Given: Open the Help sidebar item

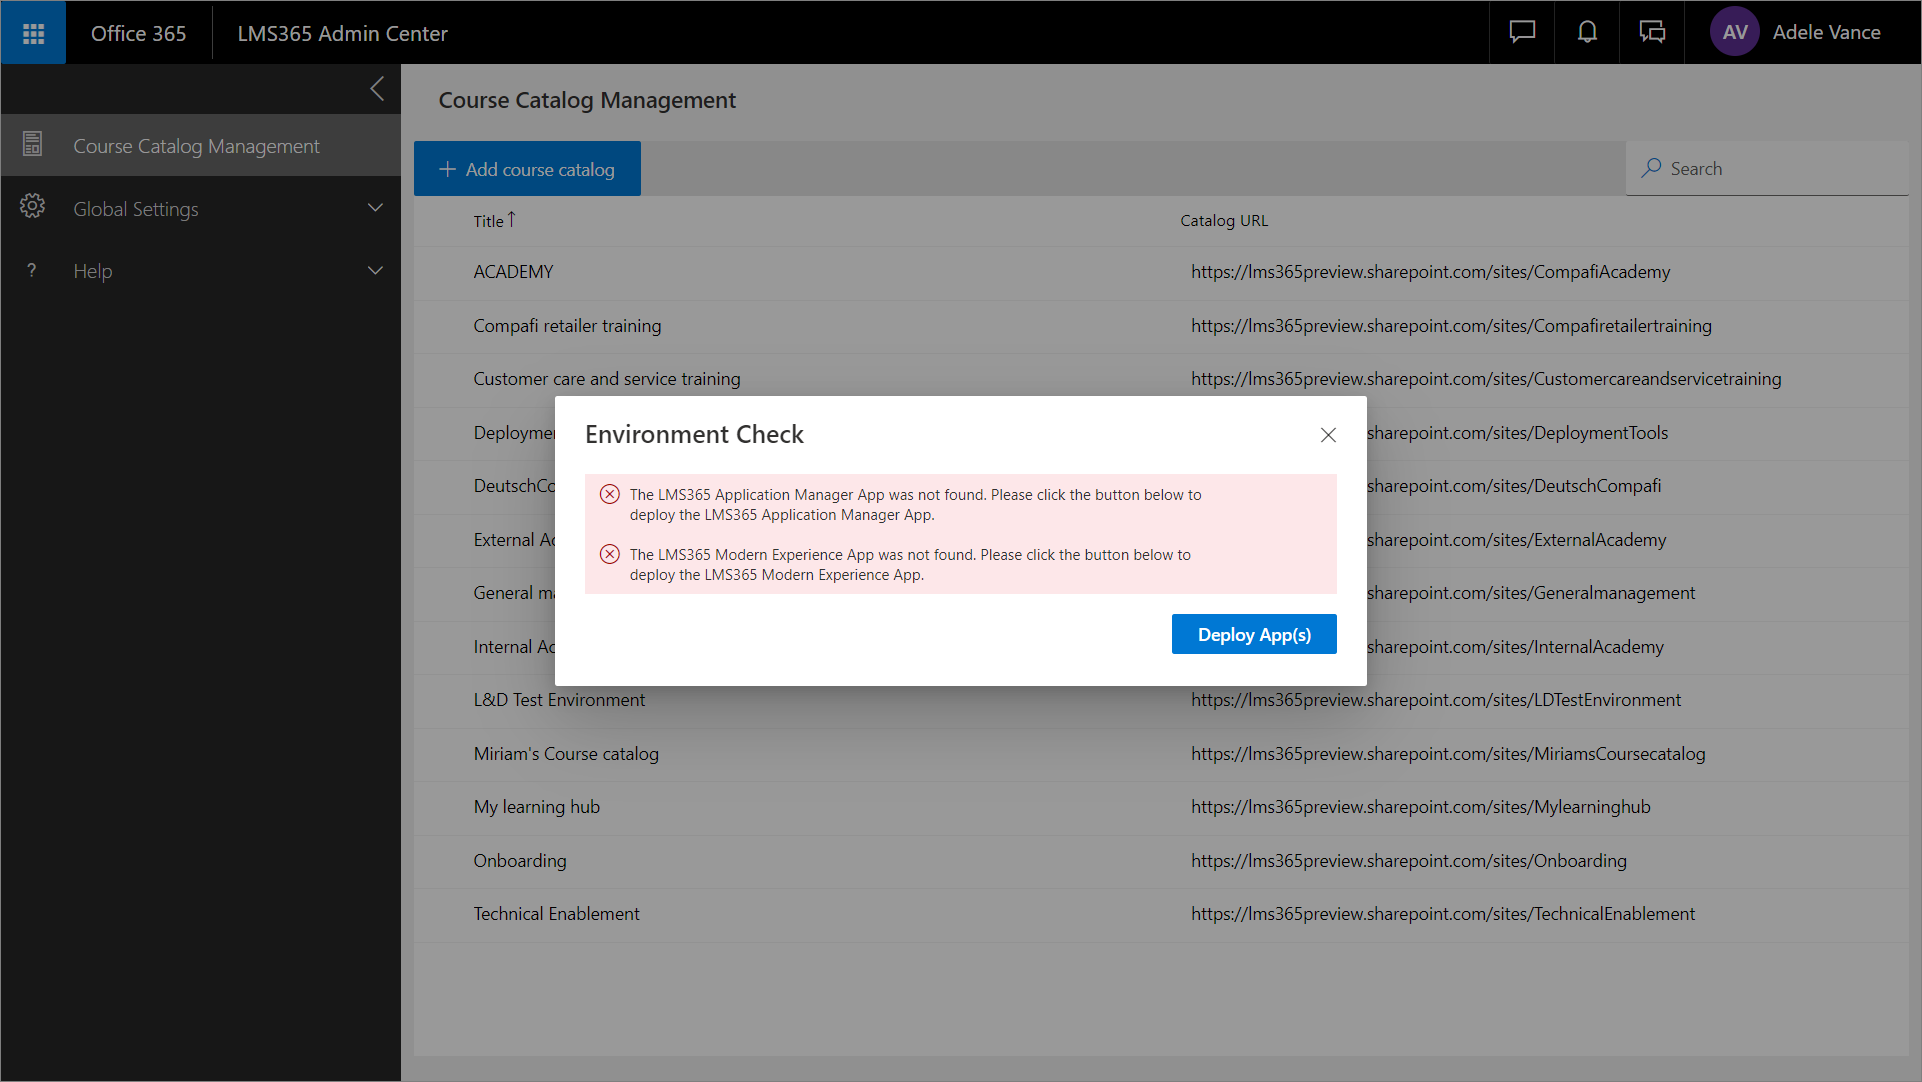Looking at the screenshot, I should (92, 271).
